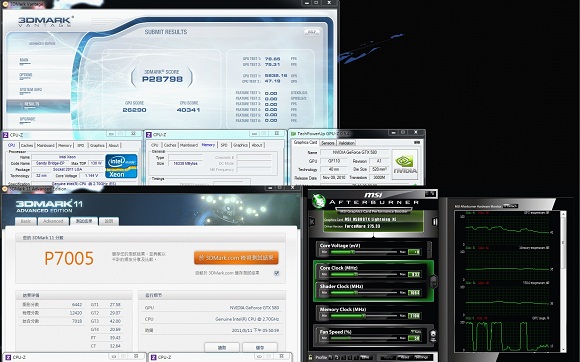The width and height of the screenshot is (580, 362).
Task: Click the Intel Xeon logo in CPU-Z
Action: click(121, 166)
